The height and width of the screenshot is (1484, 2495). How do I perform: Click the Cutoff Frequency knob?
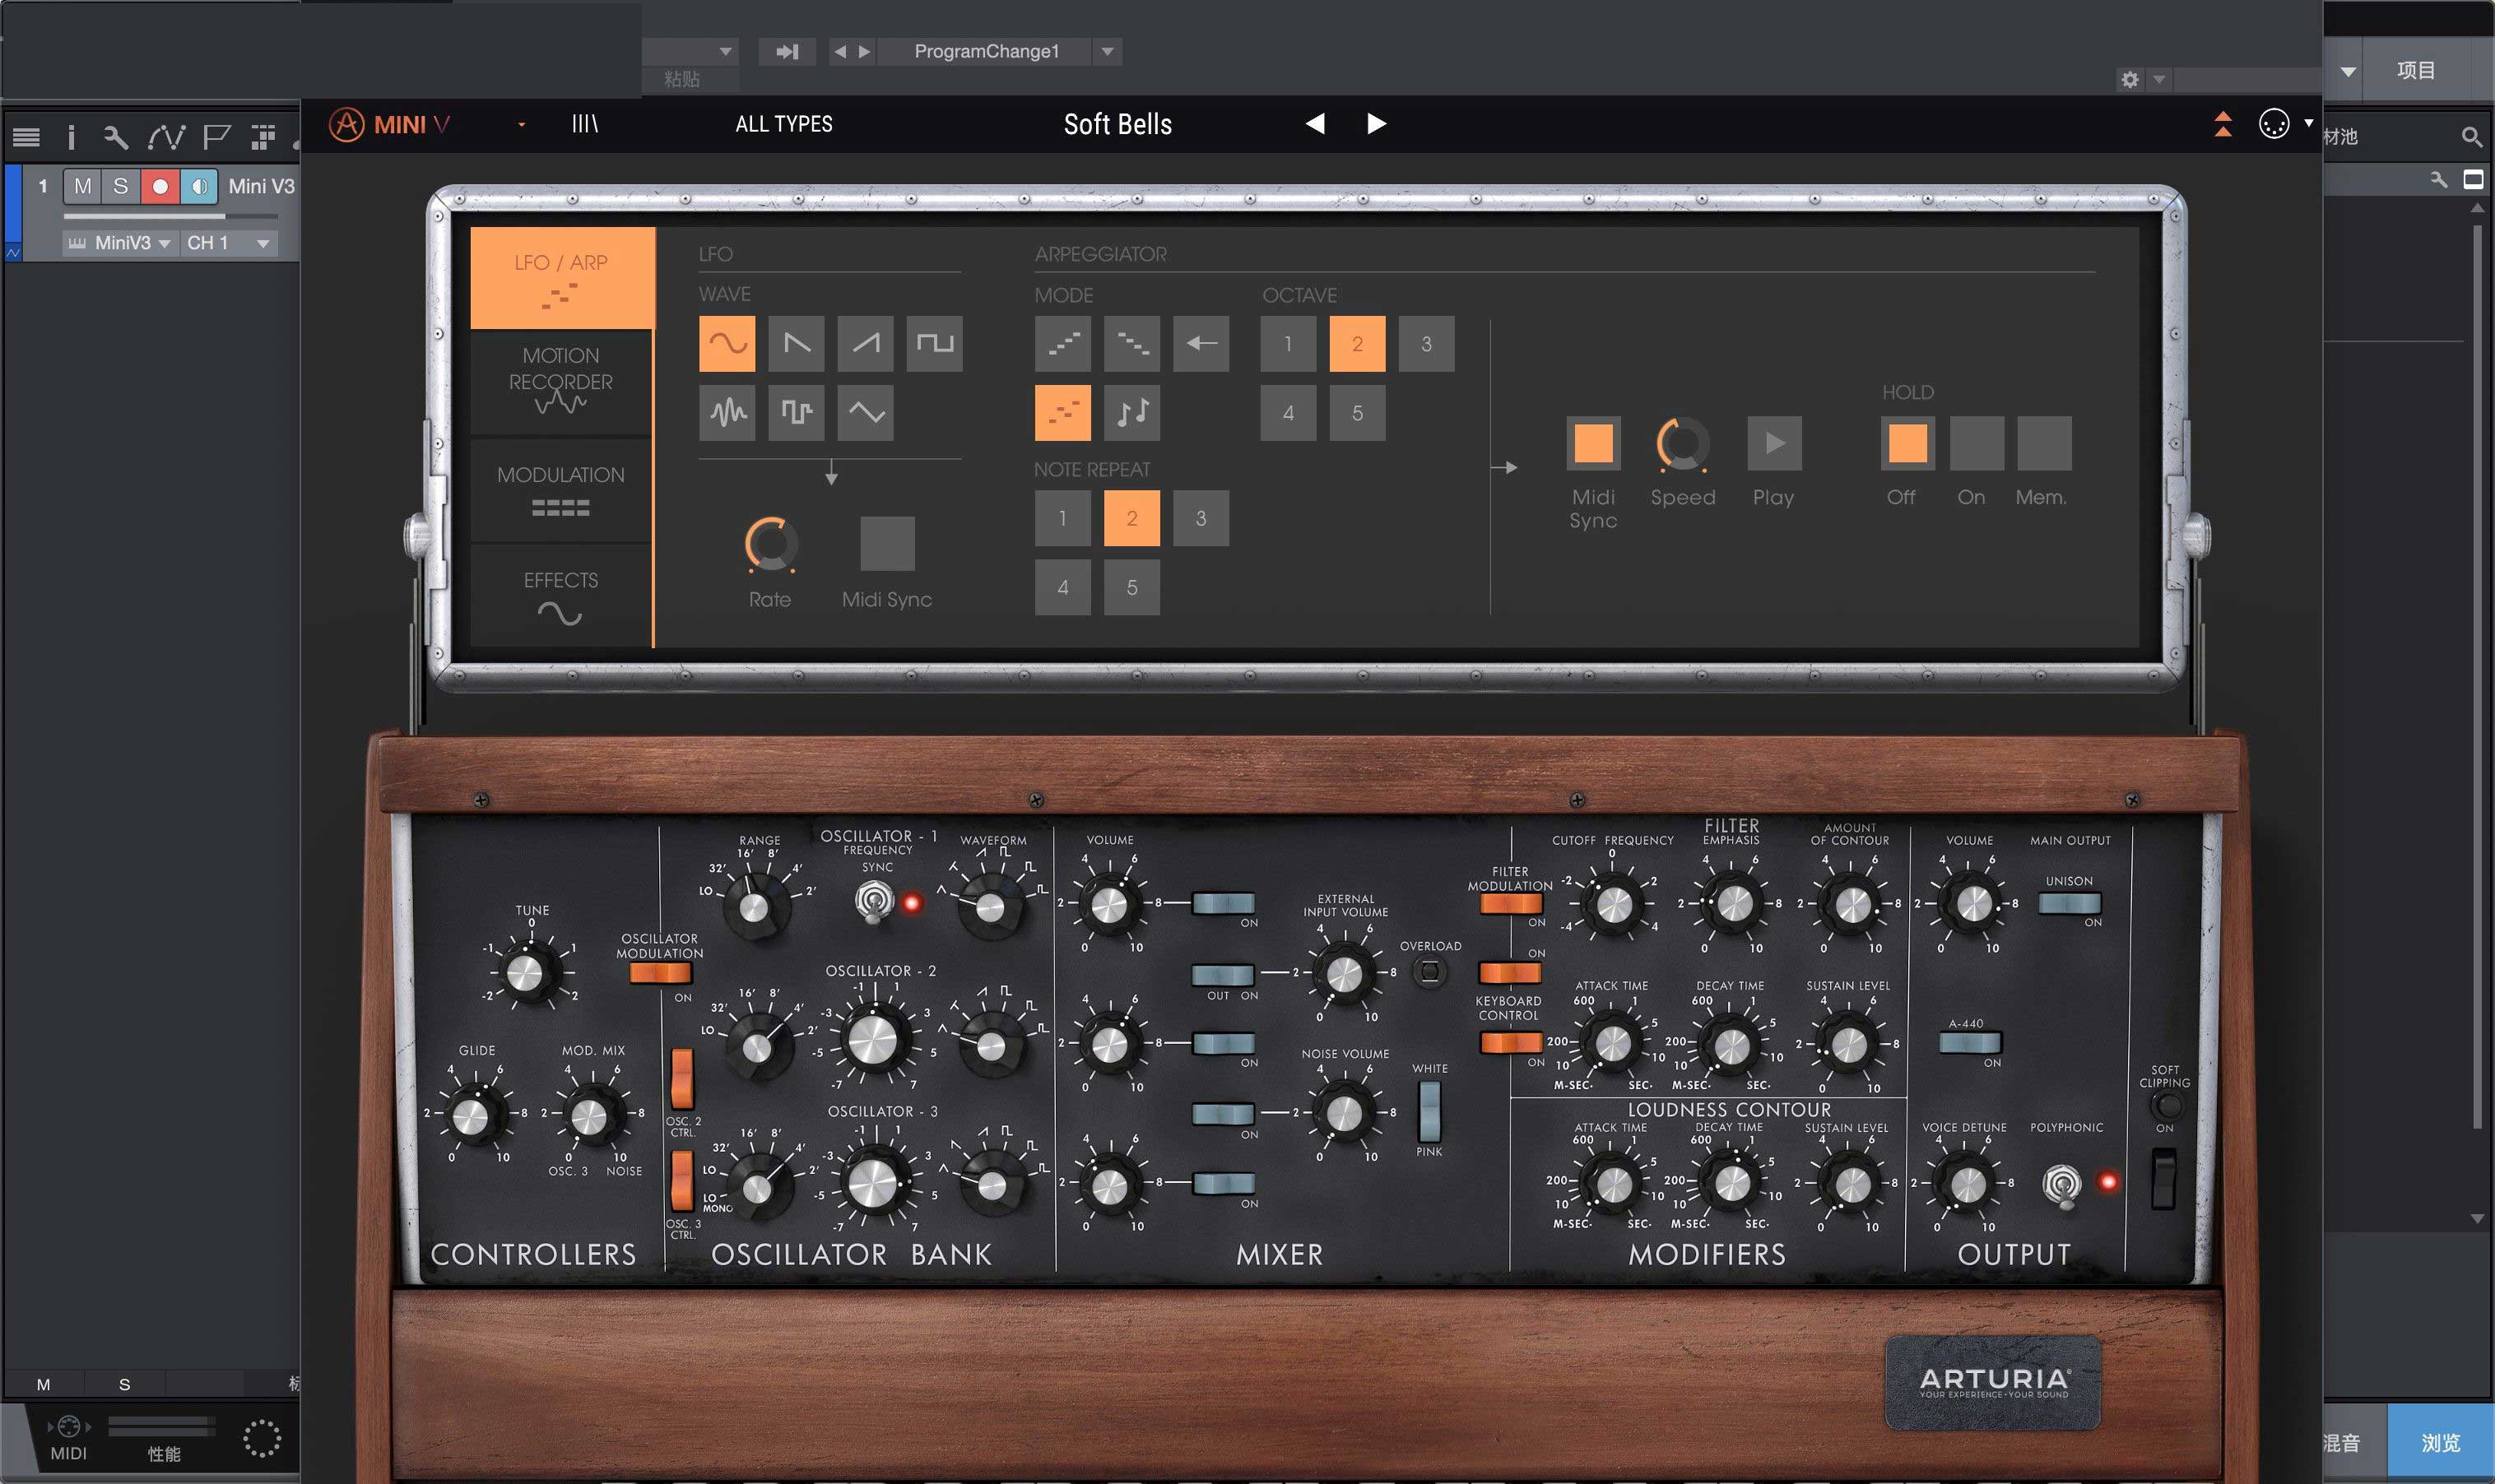coord(1613,905)
